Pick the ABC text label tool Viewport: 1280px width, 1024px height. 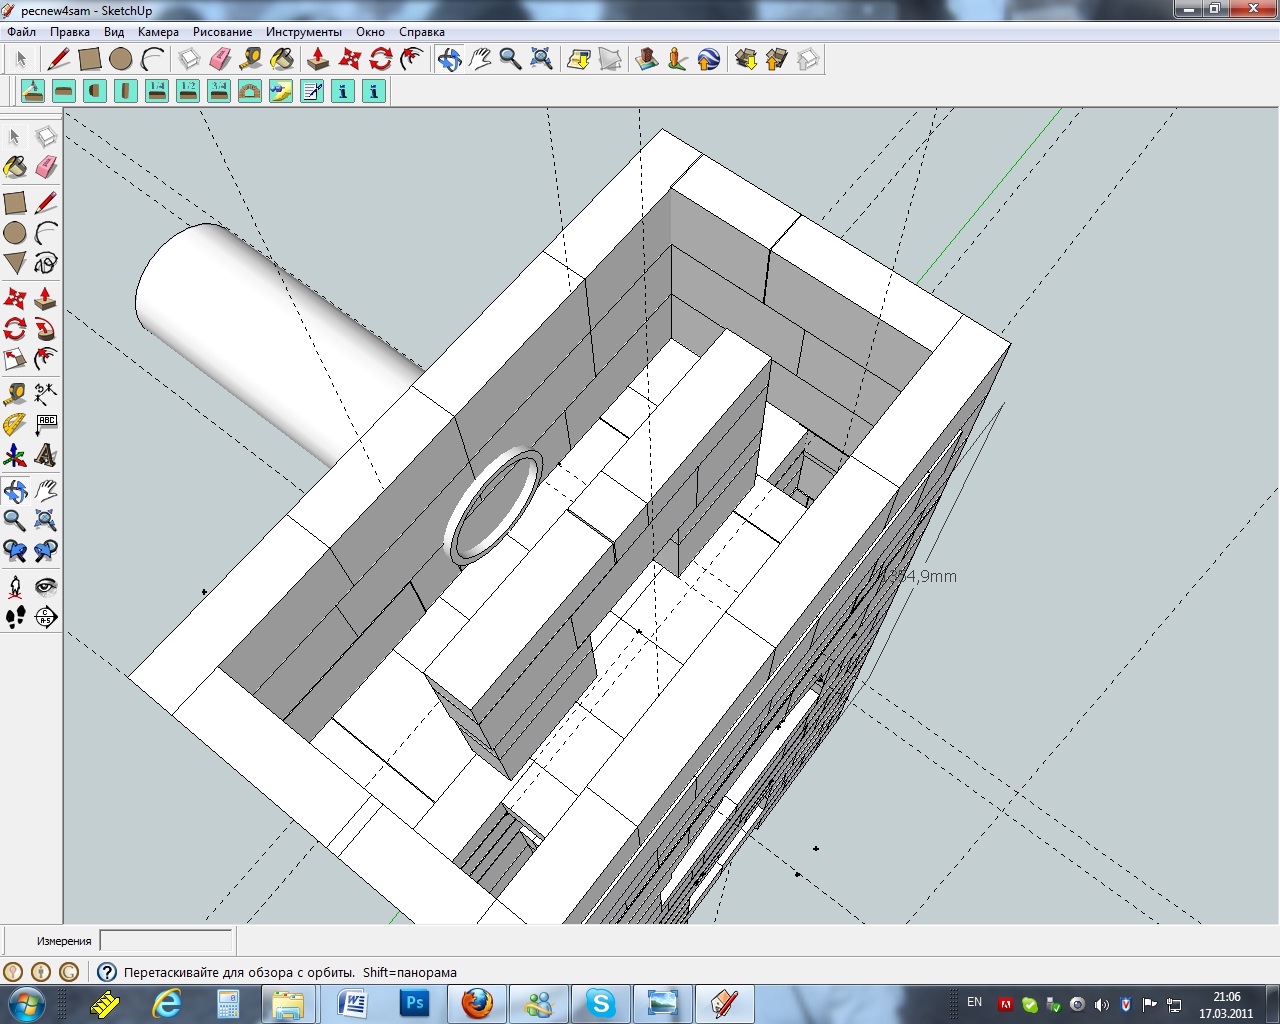pos(46,425)
